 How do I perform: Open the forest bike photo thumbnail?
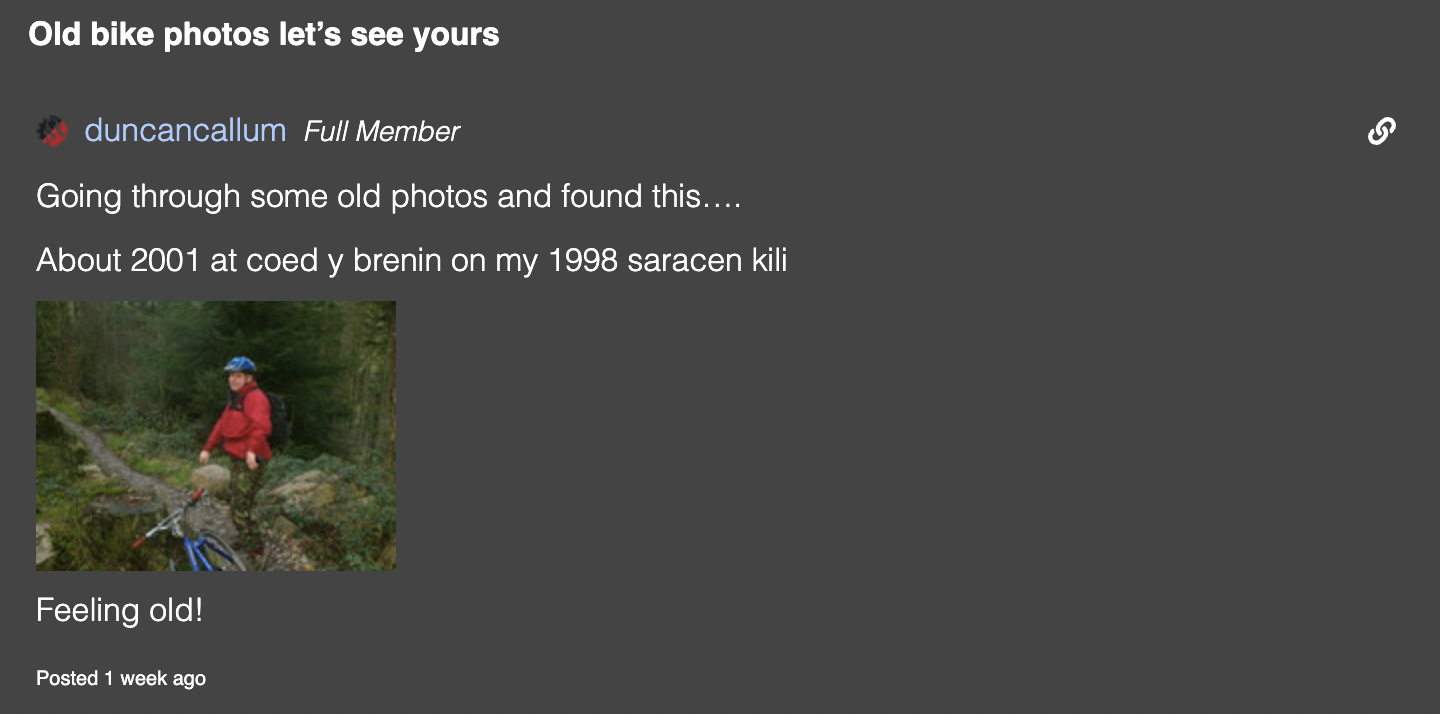216,436
